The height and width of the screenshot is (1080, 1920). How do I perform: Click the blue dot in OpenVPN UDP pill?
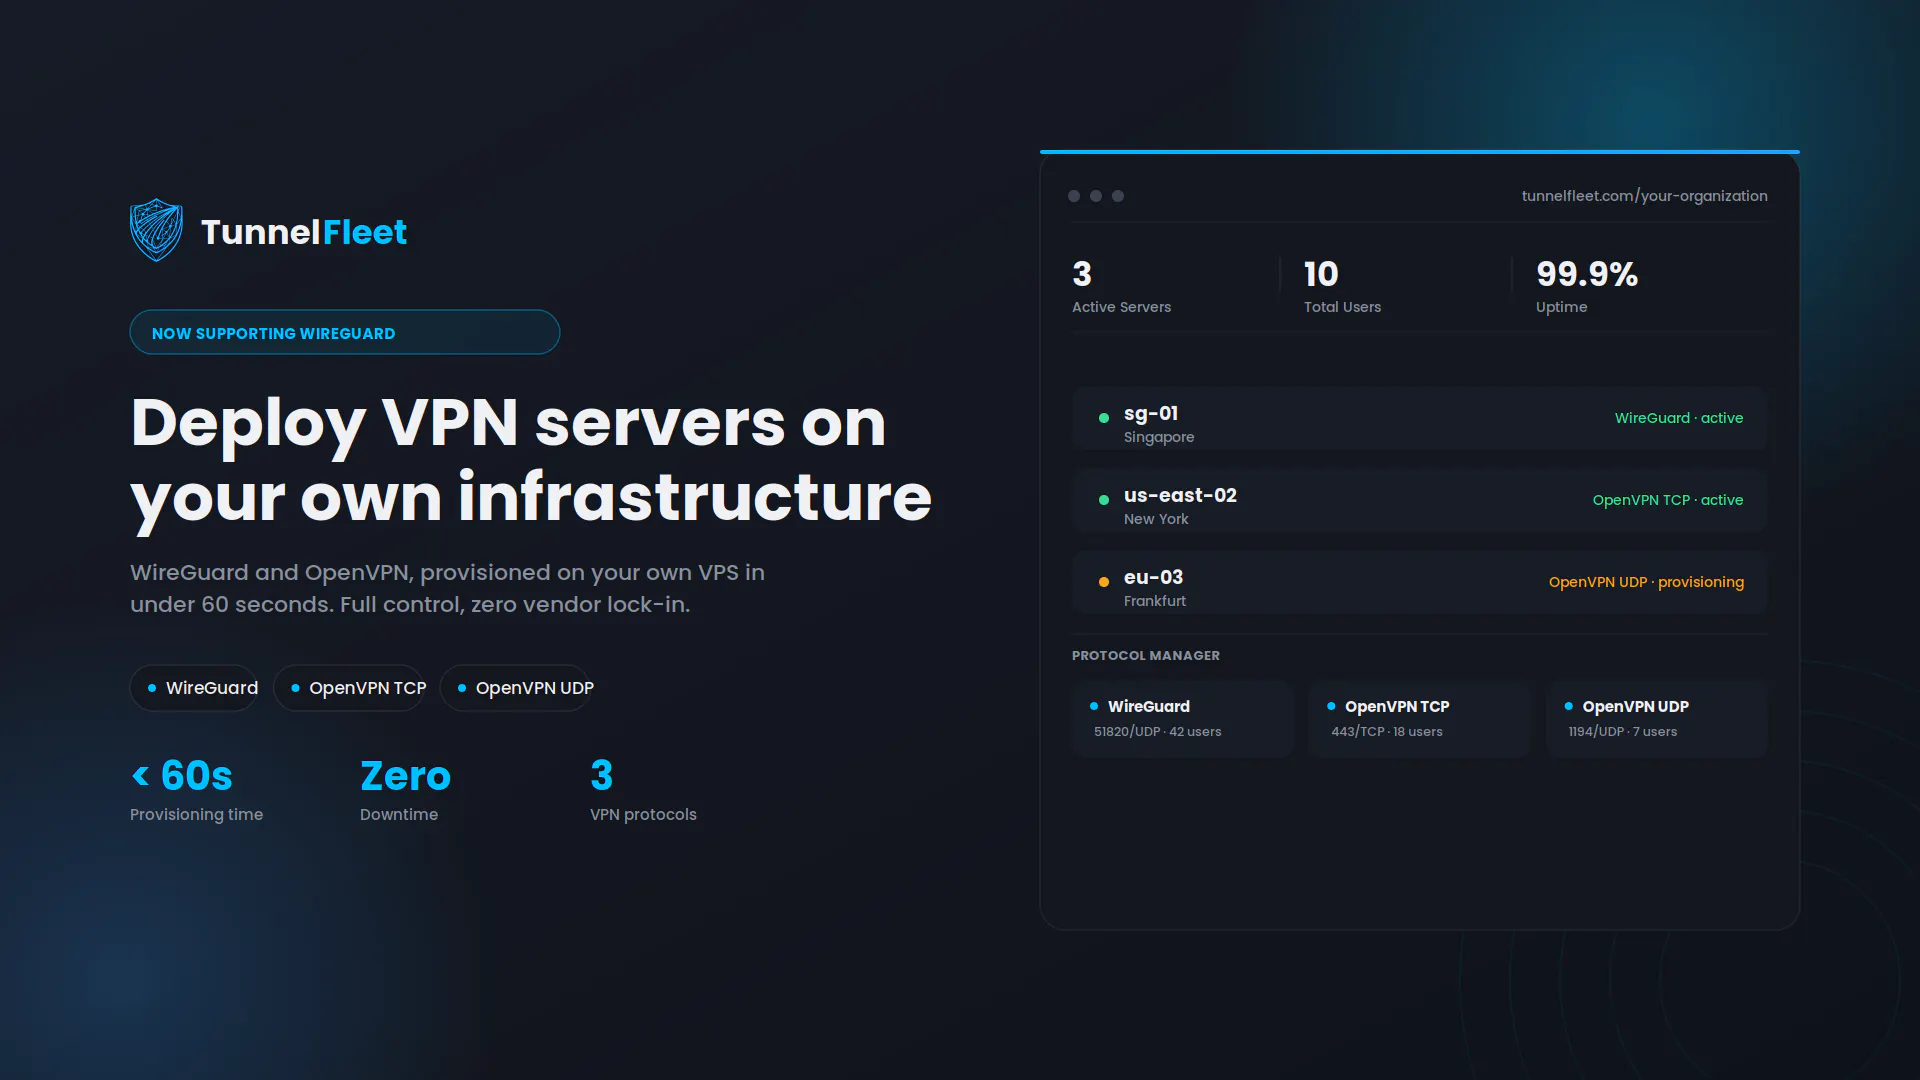[x=462, y=688]
